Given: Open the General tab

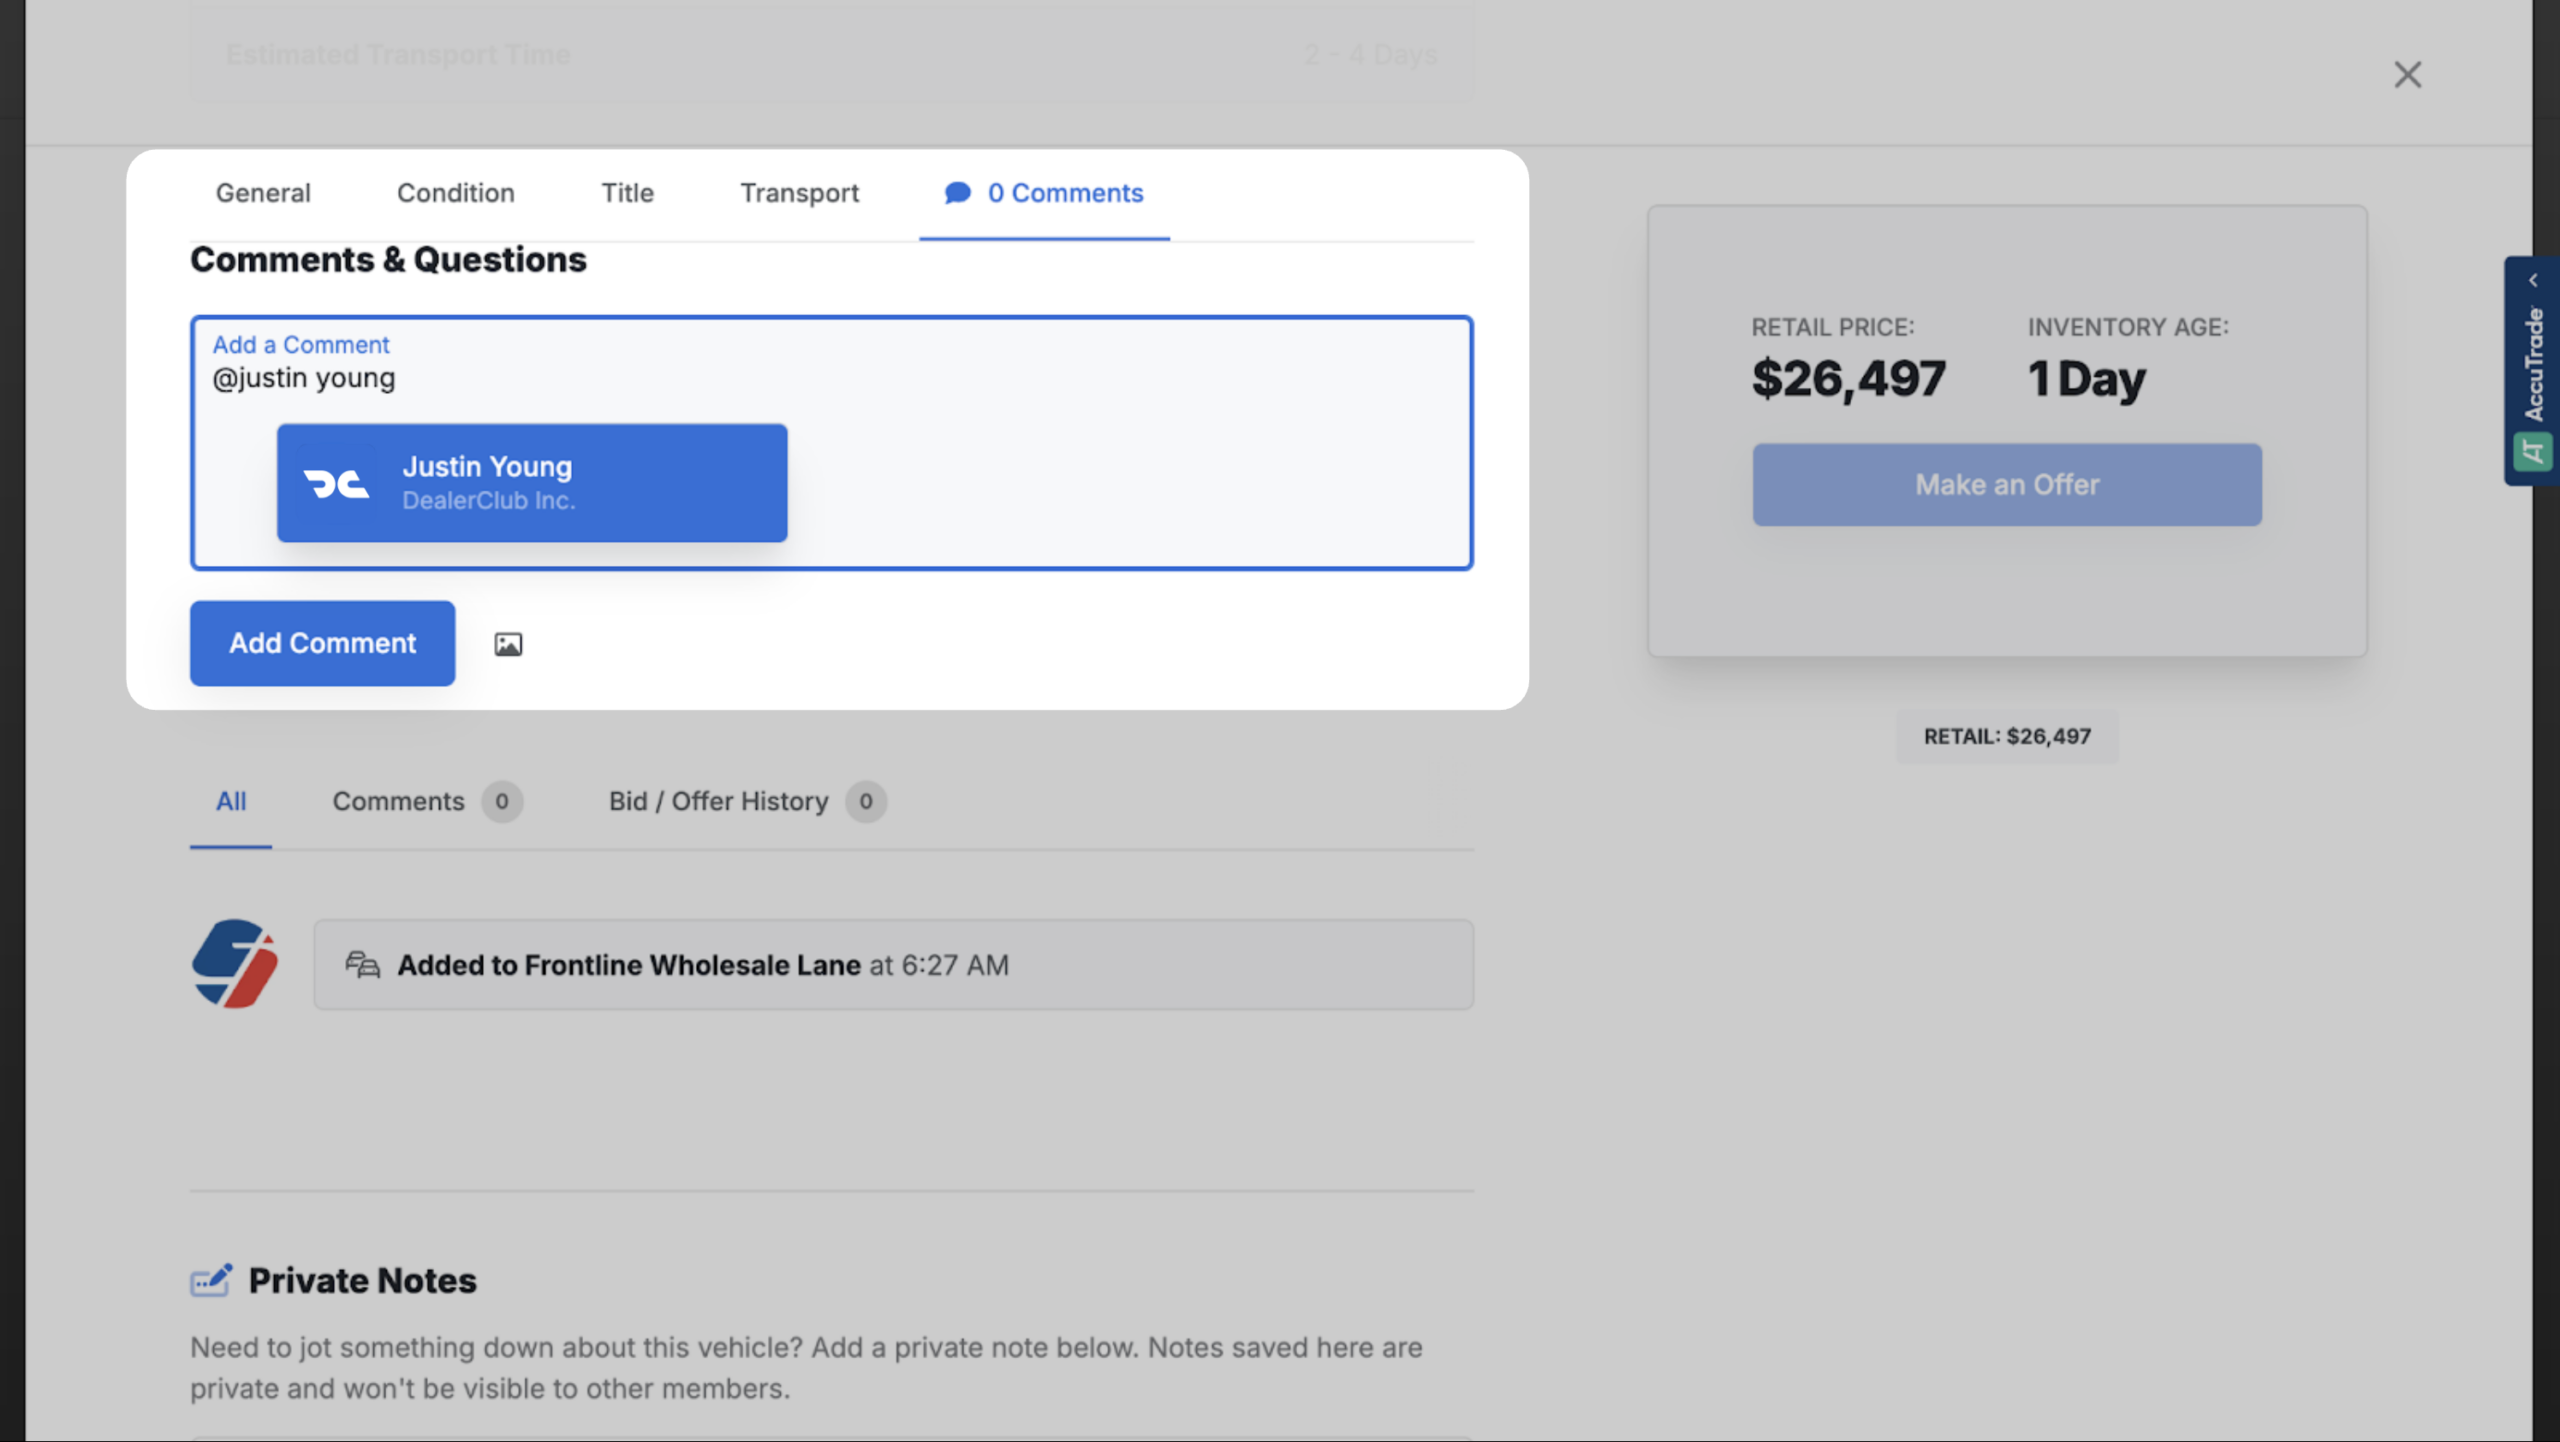Looking at the screenshot, I should [x=263, y=193].
